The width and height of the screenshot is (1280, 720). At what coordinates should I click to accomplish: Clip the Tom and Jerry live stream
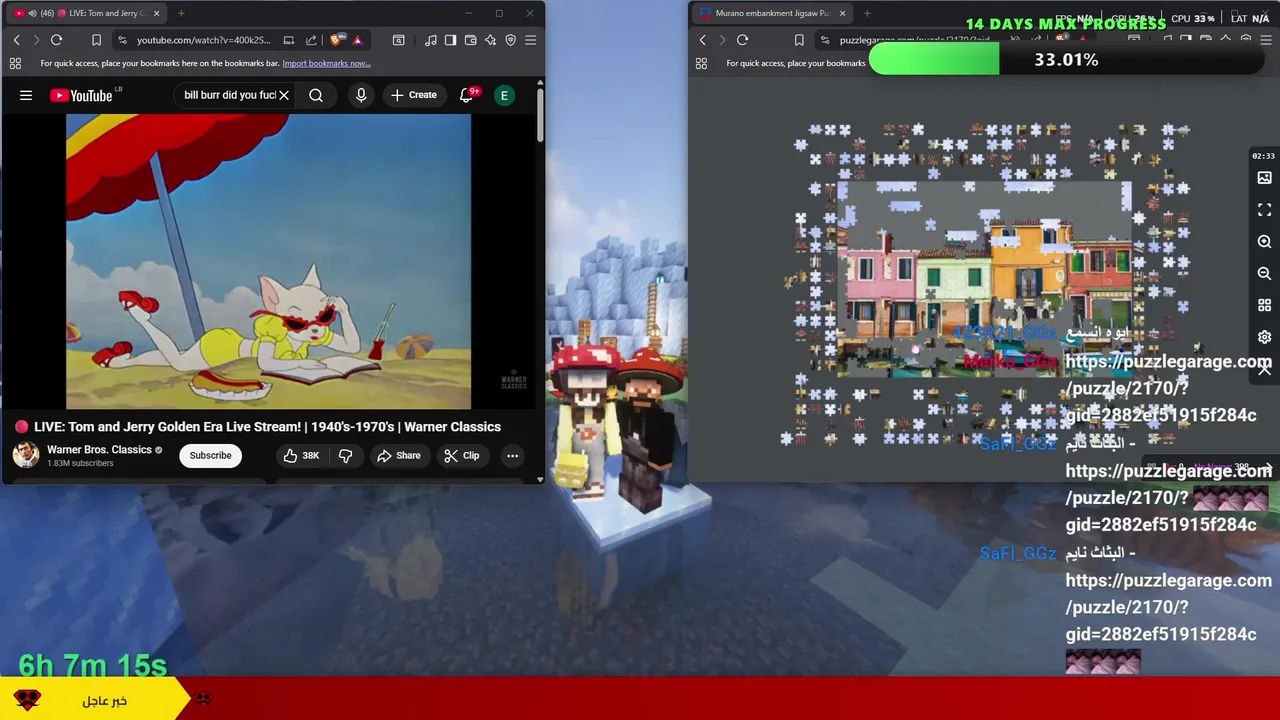coord(461,455)
